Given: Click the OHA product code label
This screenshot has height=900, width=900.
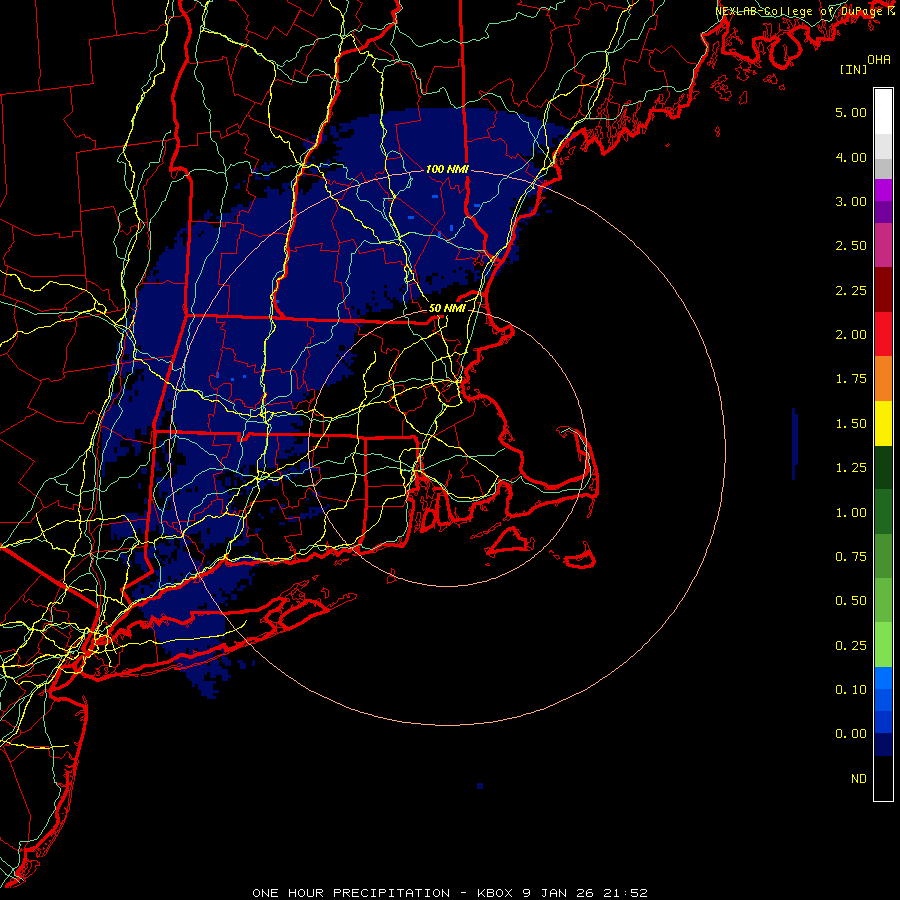Looking at the screenshot, I should pos(879,59).
